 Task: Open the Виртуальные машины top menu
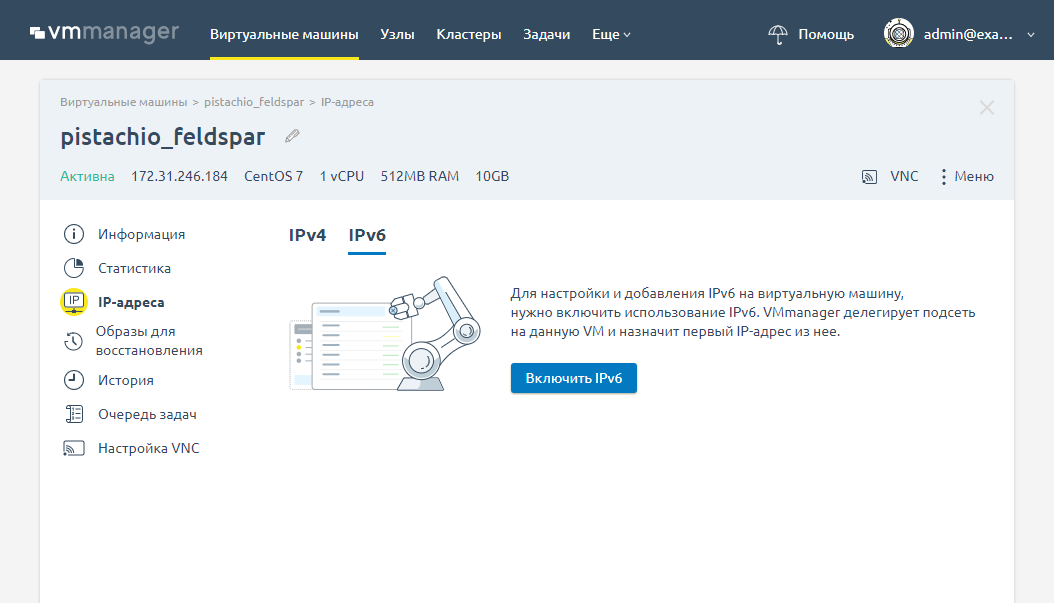tap(284, 34)
